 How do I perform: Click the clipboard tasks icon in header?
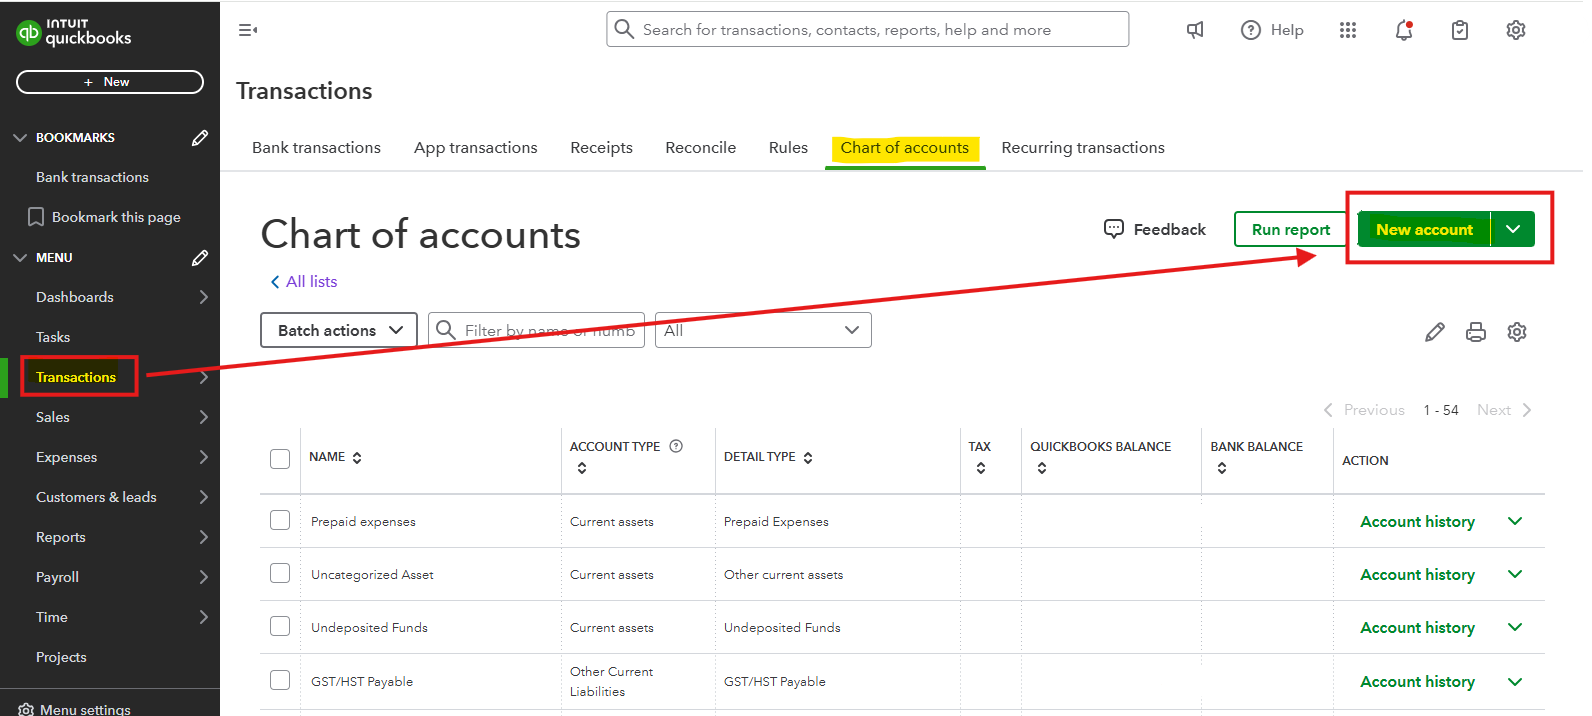coord(1460,30)
